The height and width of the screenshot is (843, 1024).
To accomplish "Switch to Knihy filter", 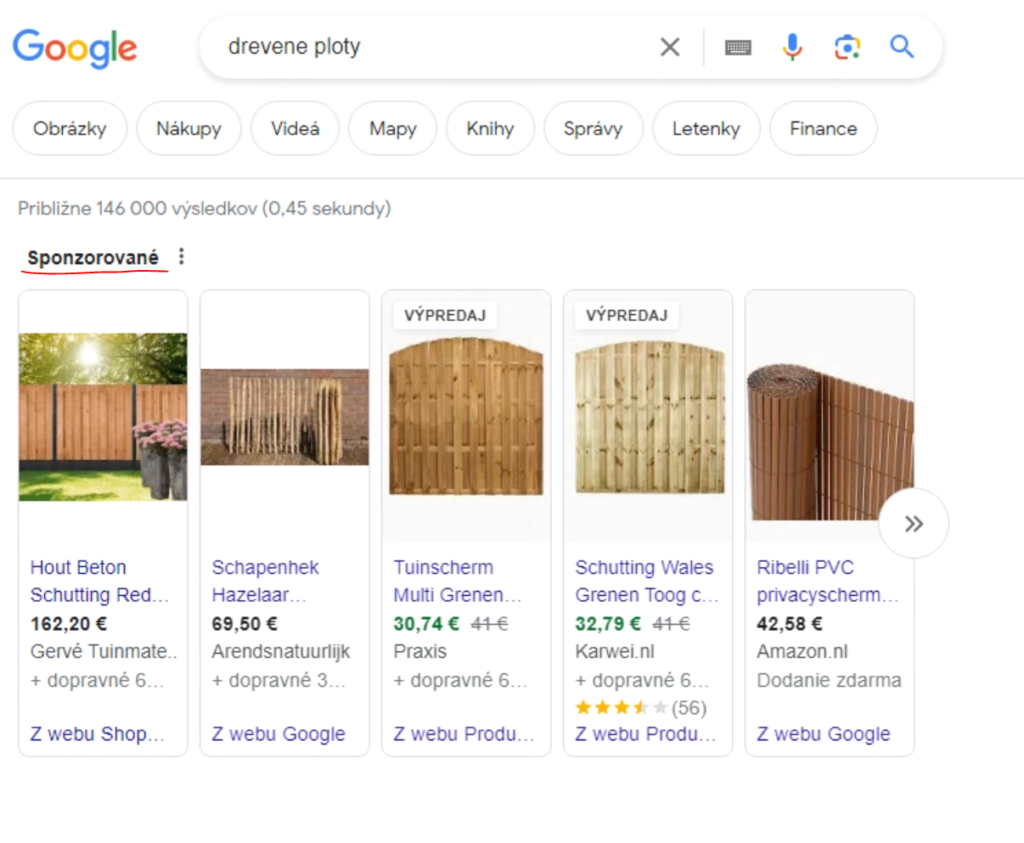I will tap(490, 129).
